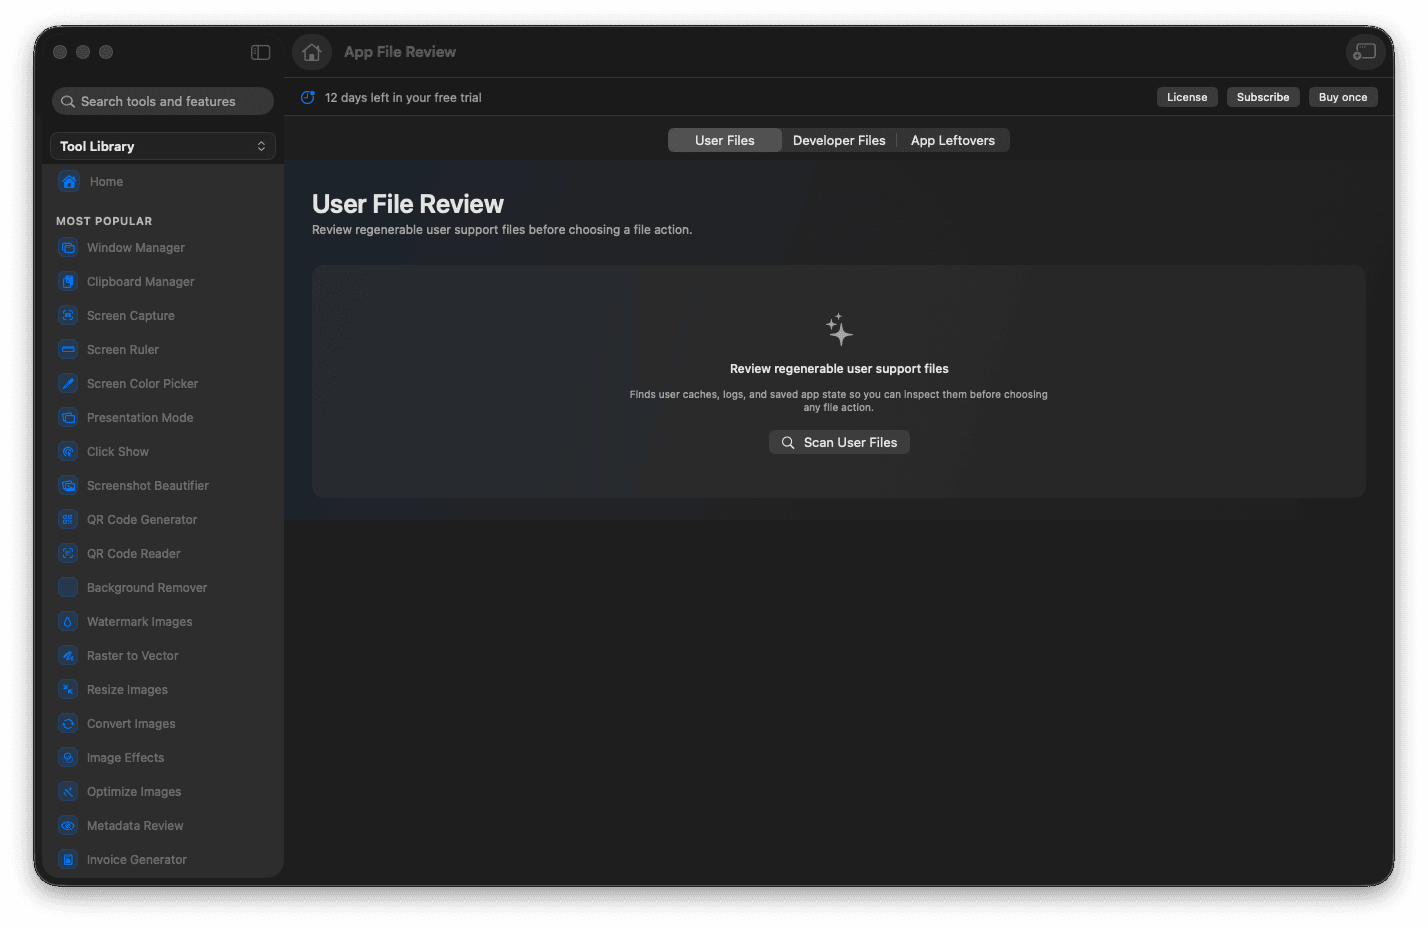Click the Window Manager icon

pos(68,248)
